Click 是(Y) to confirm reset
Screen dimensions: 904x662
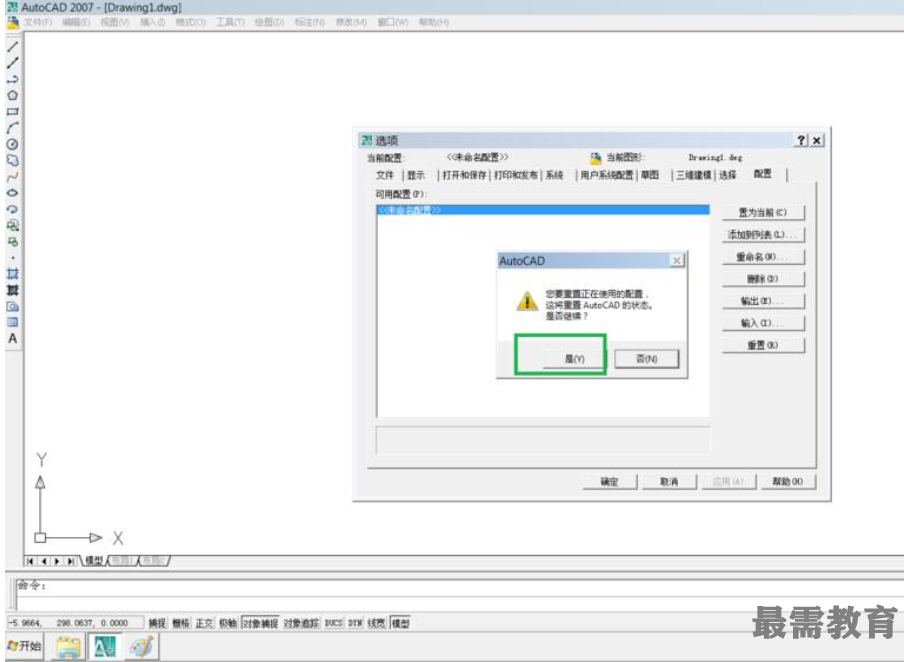pos(574,359)
